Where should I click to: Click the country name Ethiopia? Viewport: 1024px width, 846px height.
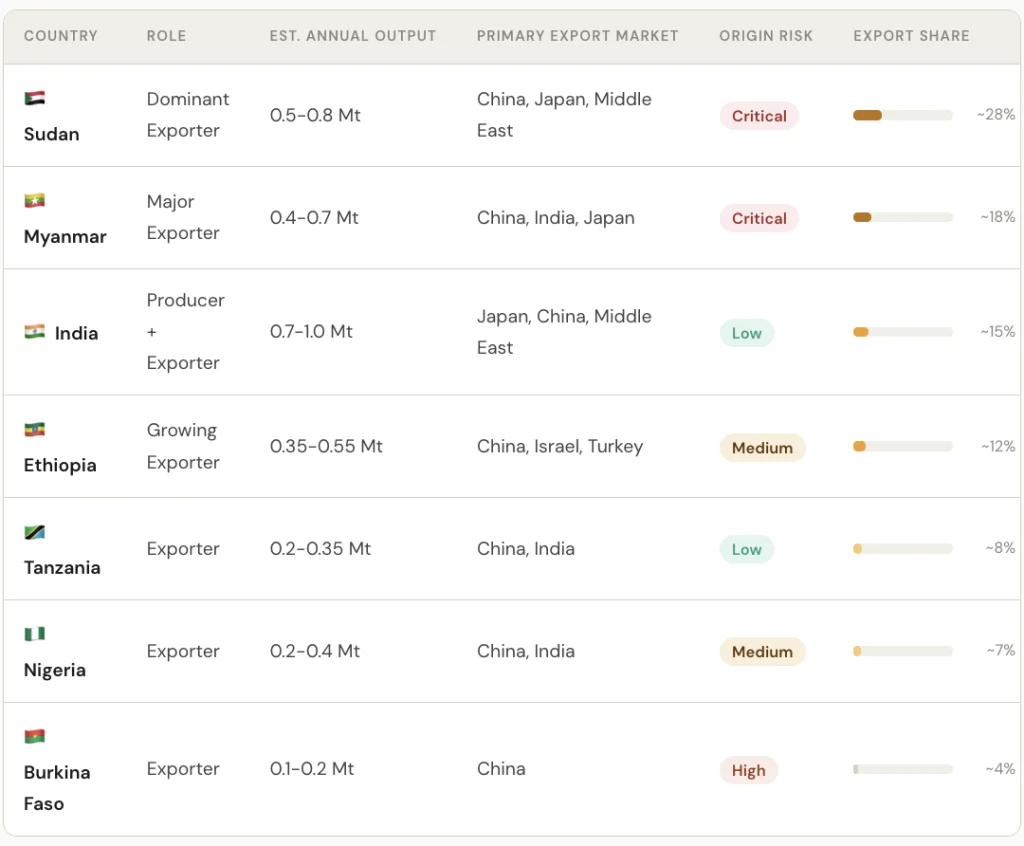click(60, 465)
